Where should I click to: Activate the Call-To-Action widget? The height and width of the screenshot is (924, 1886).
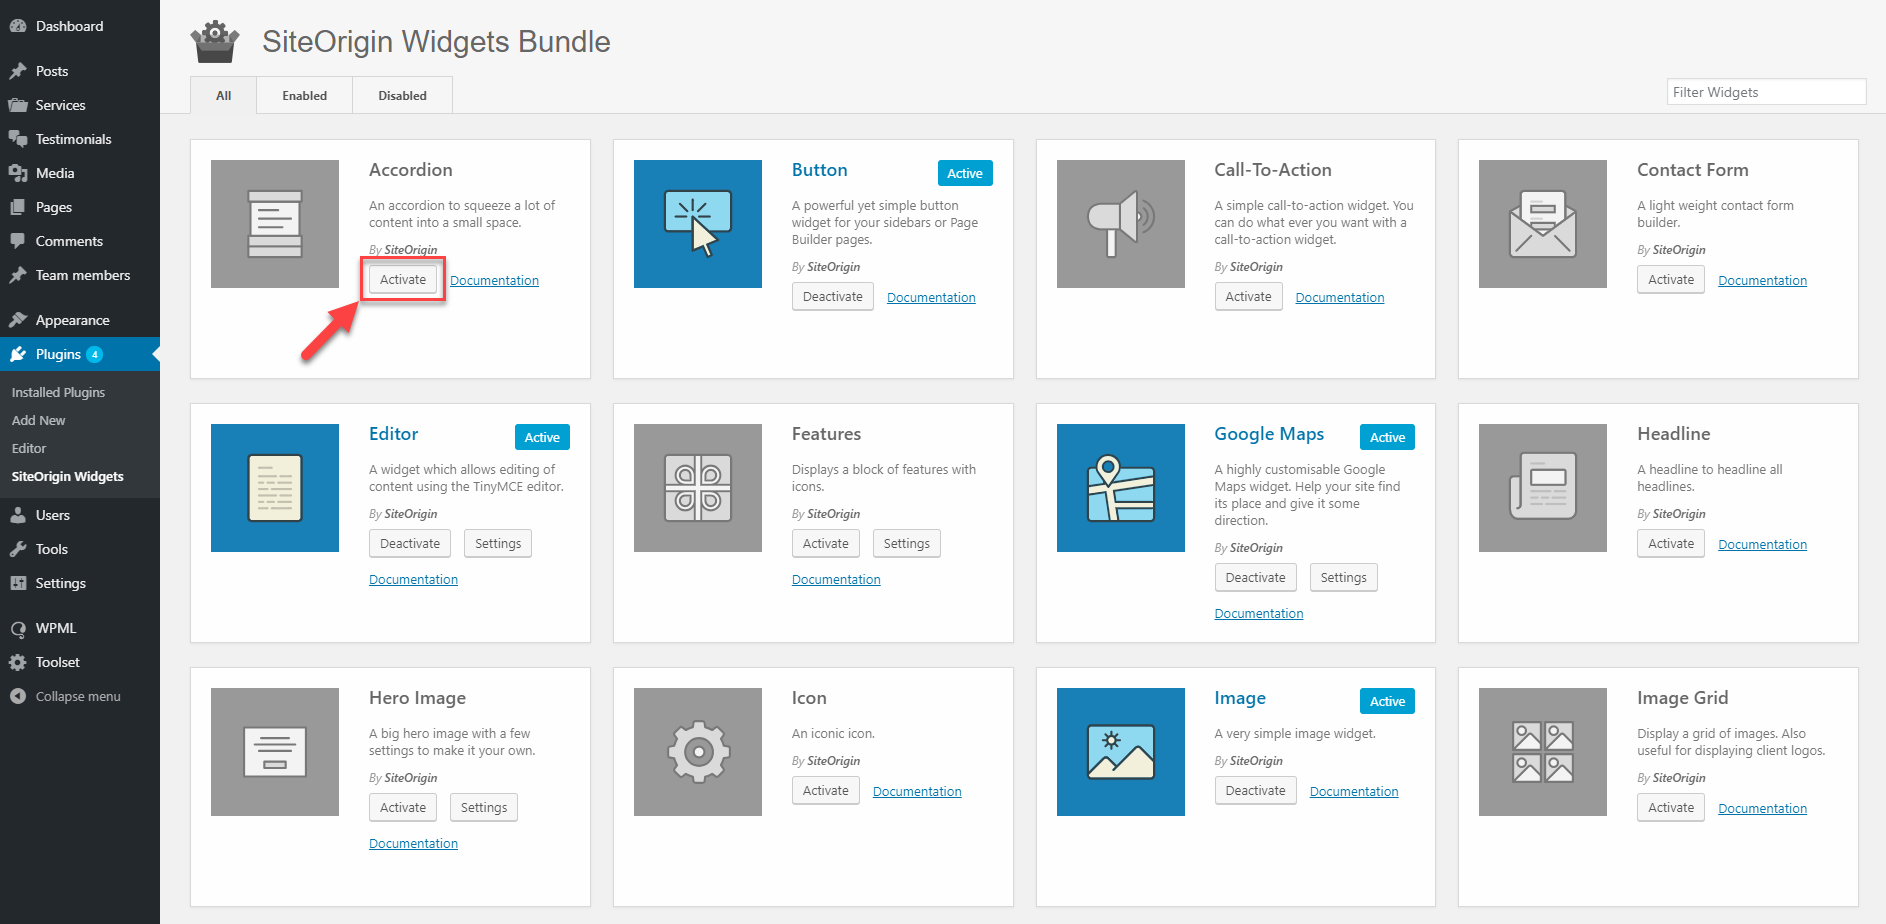(x=1248, y=297)
